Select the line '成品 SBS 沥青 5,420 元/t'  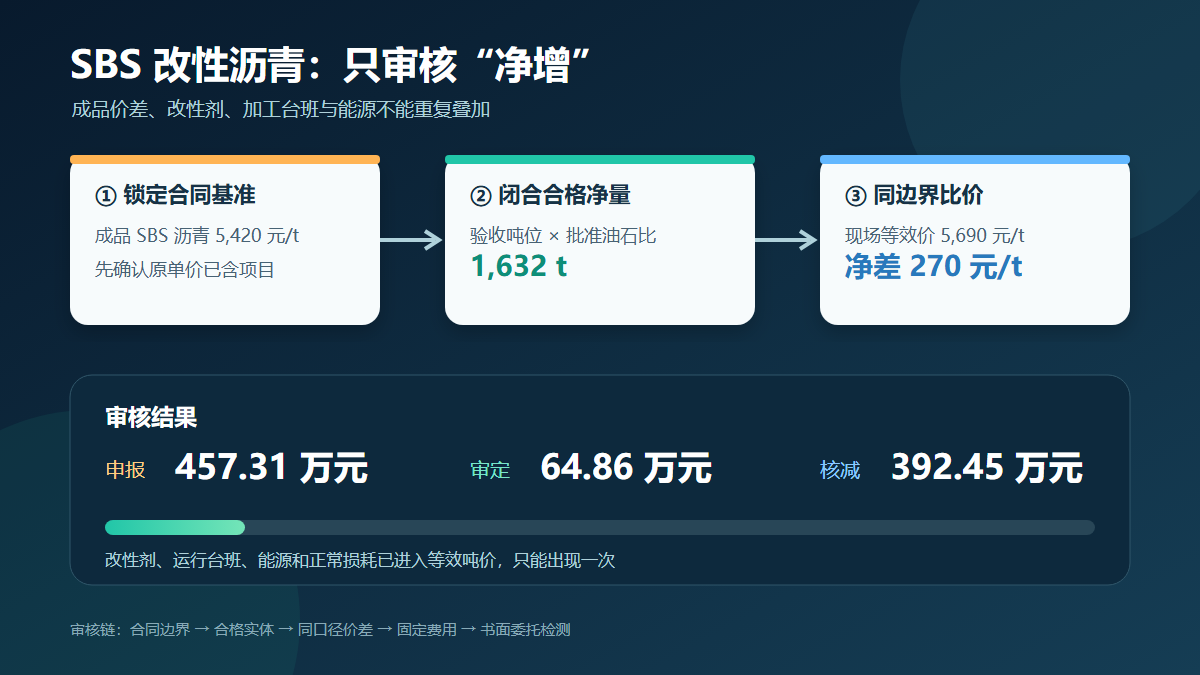[x=197, y=237]
